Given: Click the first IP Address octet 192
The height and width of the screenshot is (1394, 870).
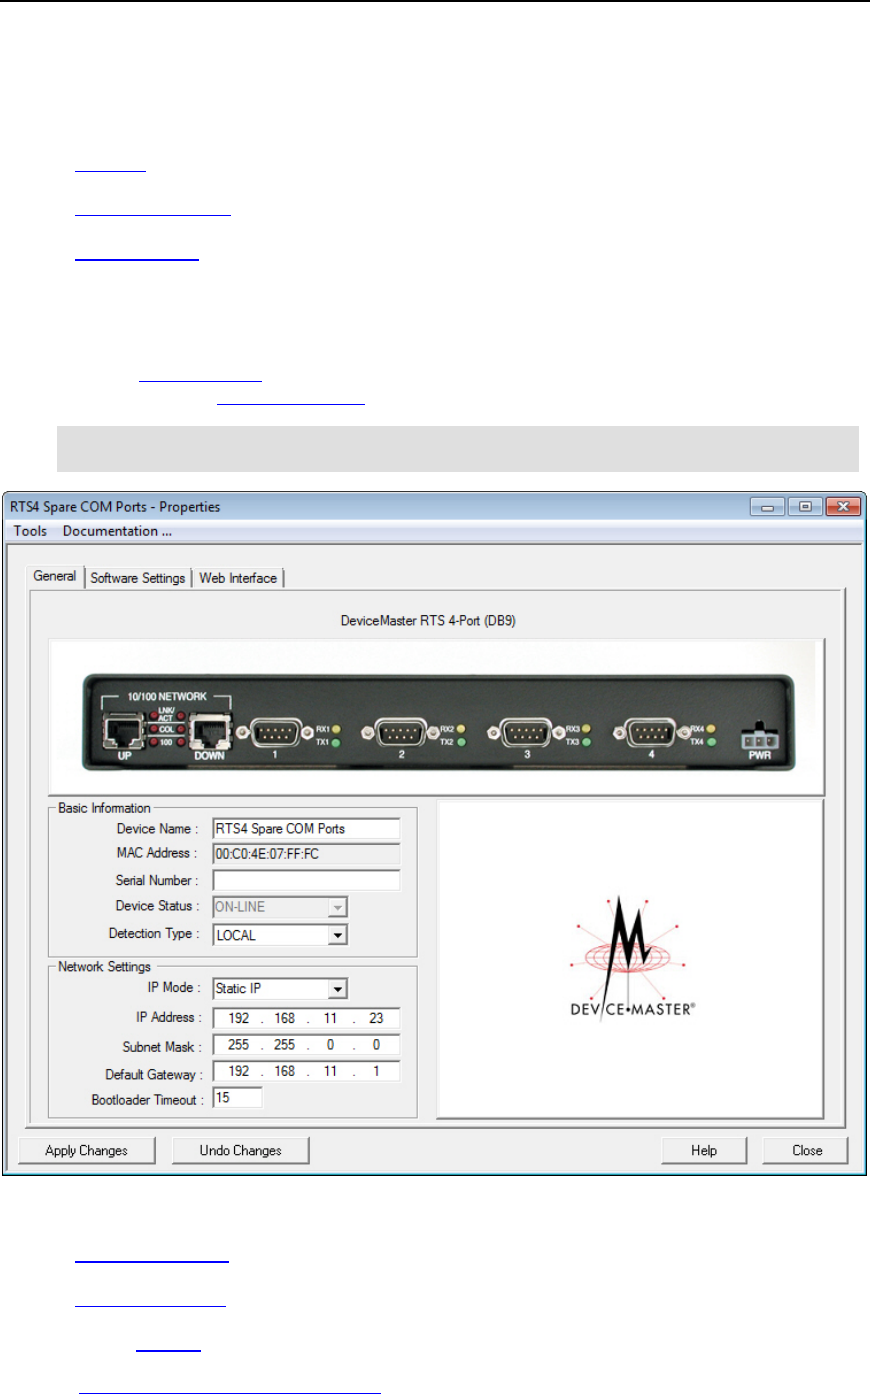Looking at the screenshot, I should point(239,1018).
